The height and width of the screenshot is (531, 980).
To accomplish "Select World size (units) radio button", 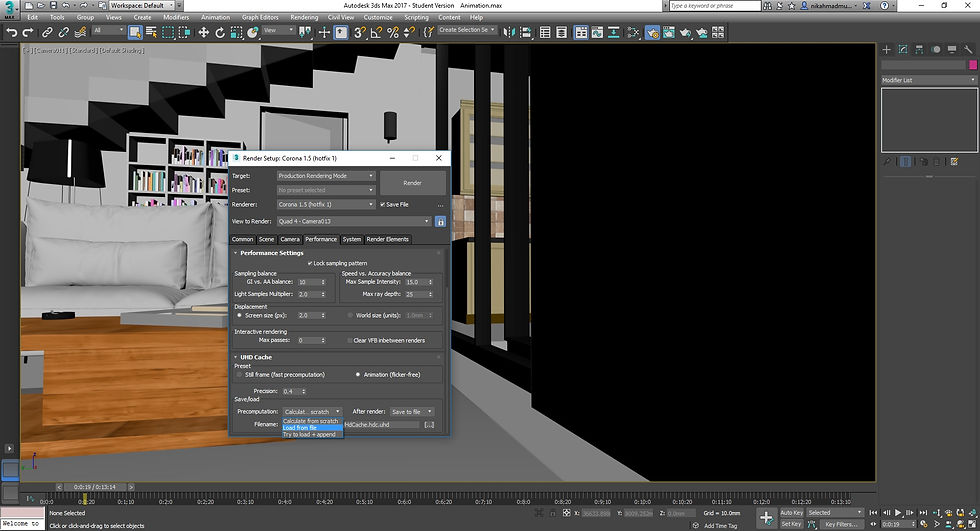I will point(350,315).
